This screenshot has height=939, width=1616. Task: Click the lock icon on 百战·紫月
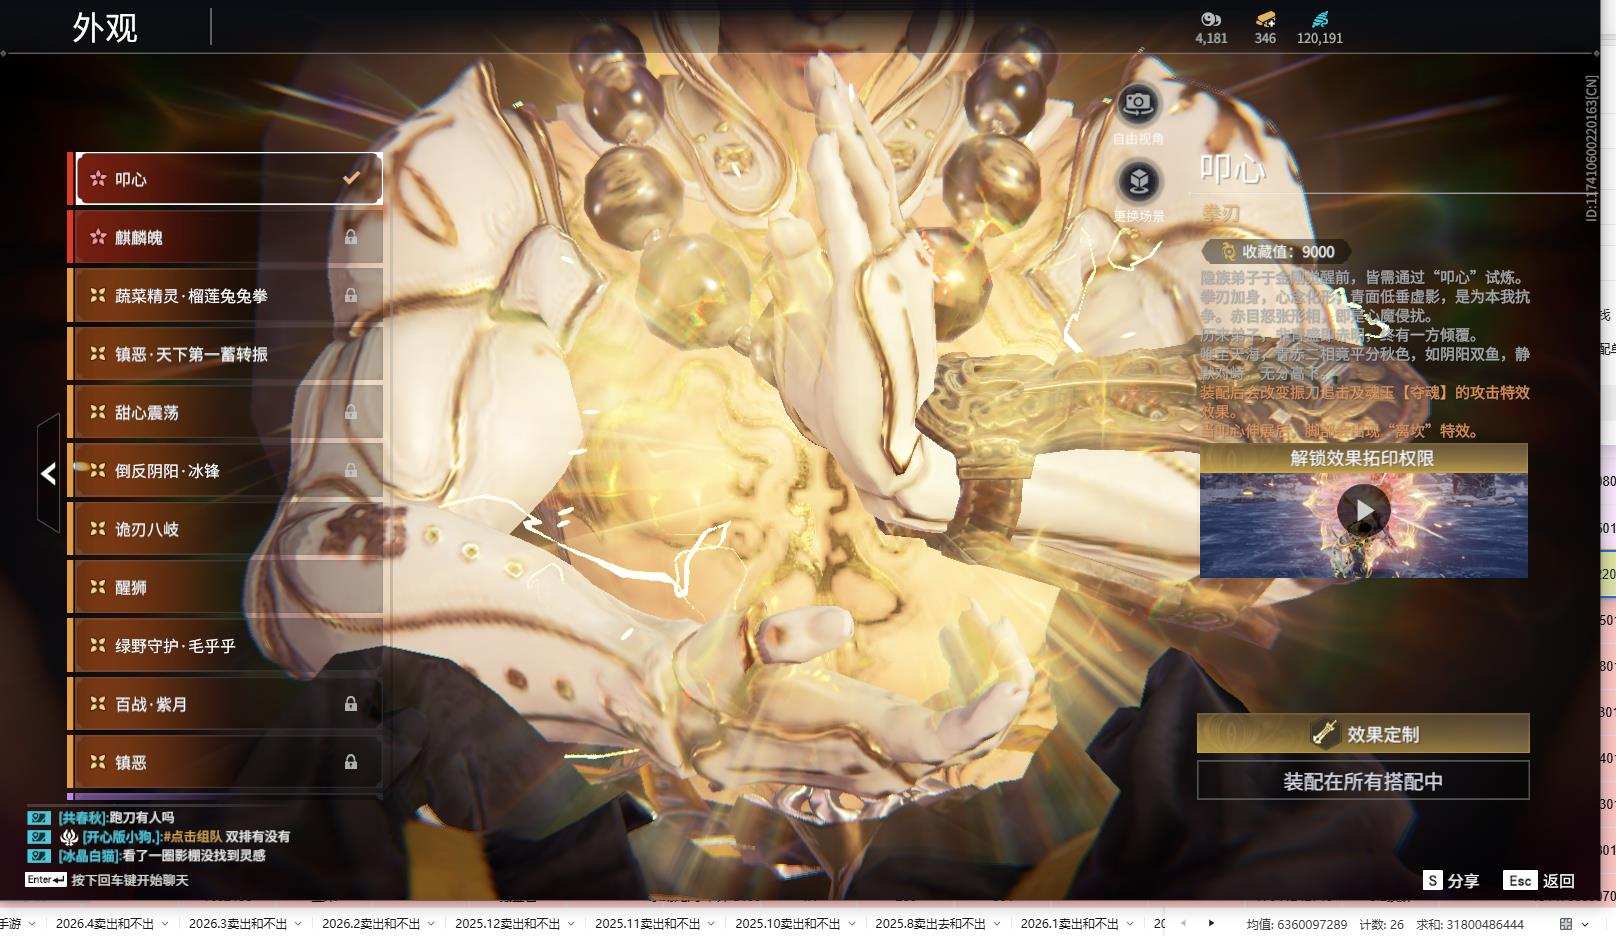pyautogui.click(x=351, y=704)
